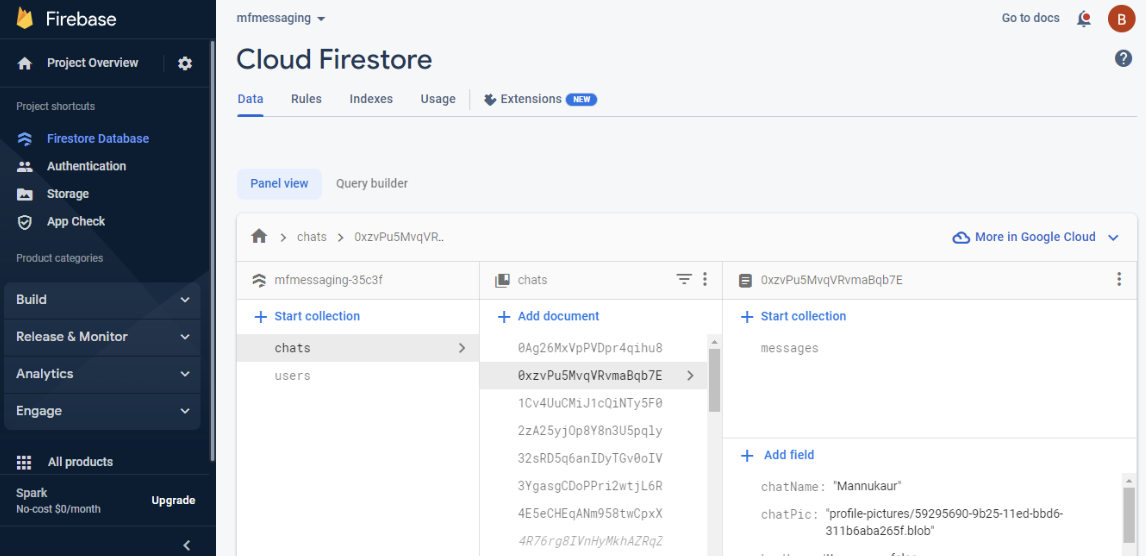
Task: Click plus icon beside Add document
Action: click(x=504, y=317)
